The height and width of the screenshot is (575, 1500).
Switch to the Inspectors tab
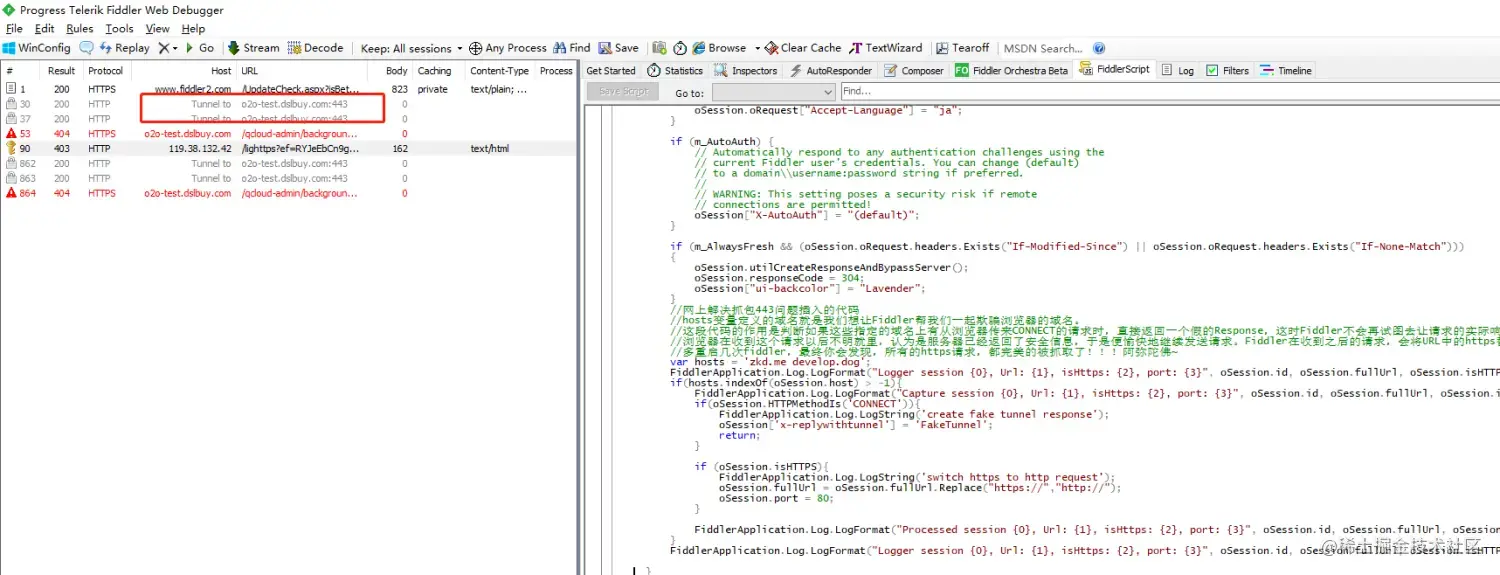pyautogui.click(x=745, y=71)
